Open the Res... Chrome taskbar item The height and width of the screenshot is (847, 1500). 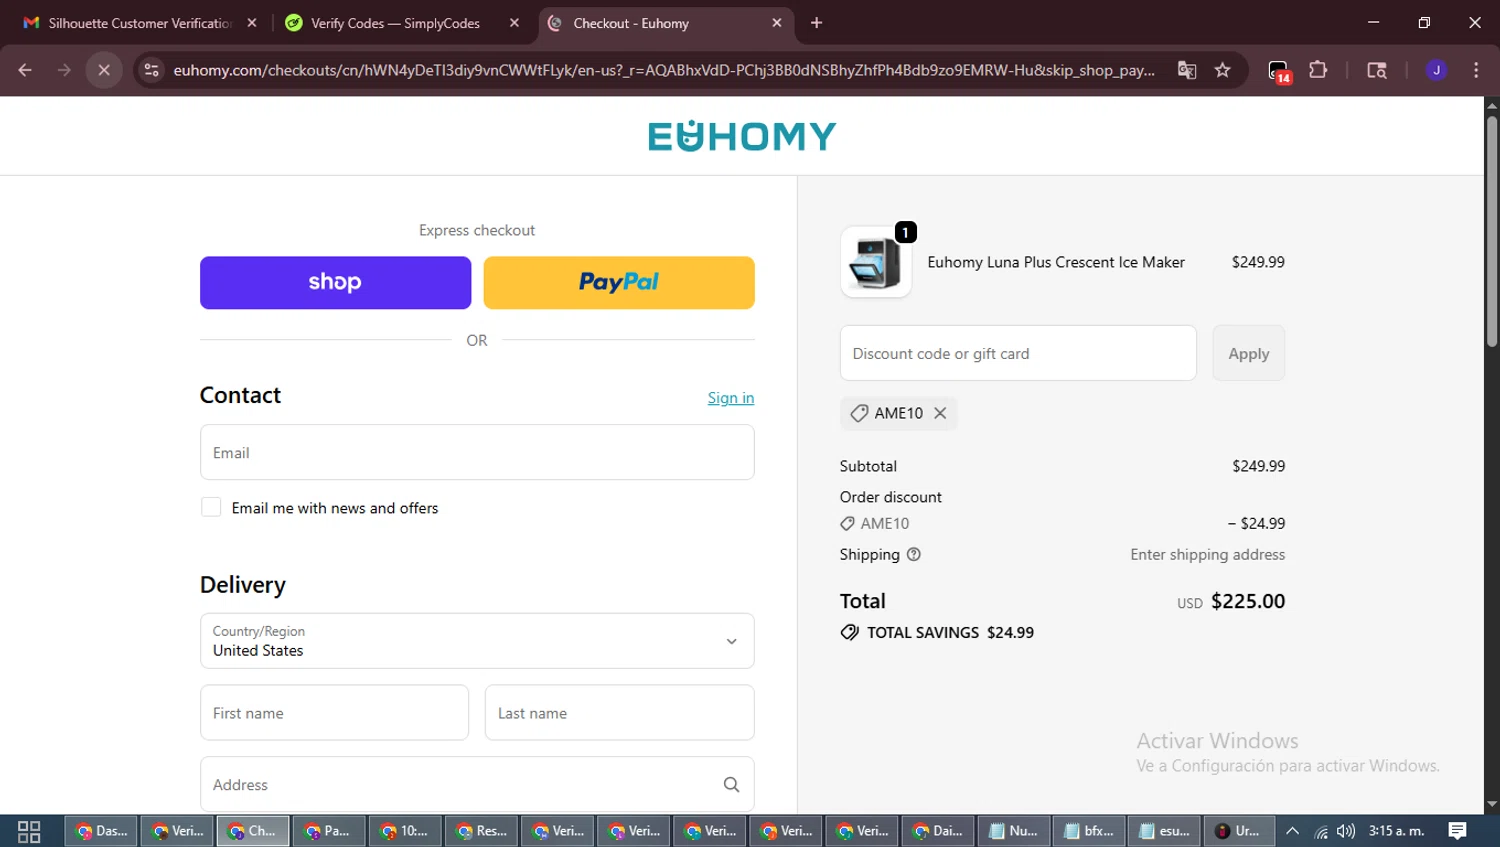(481, 831)
